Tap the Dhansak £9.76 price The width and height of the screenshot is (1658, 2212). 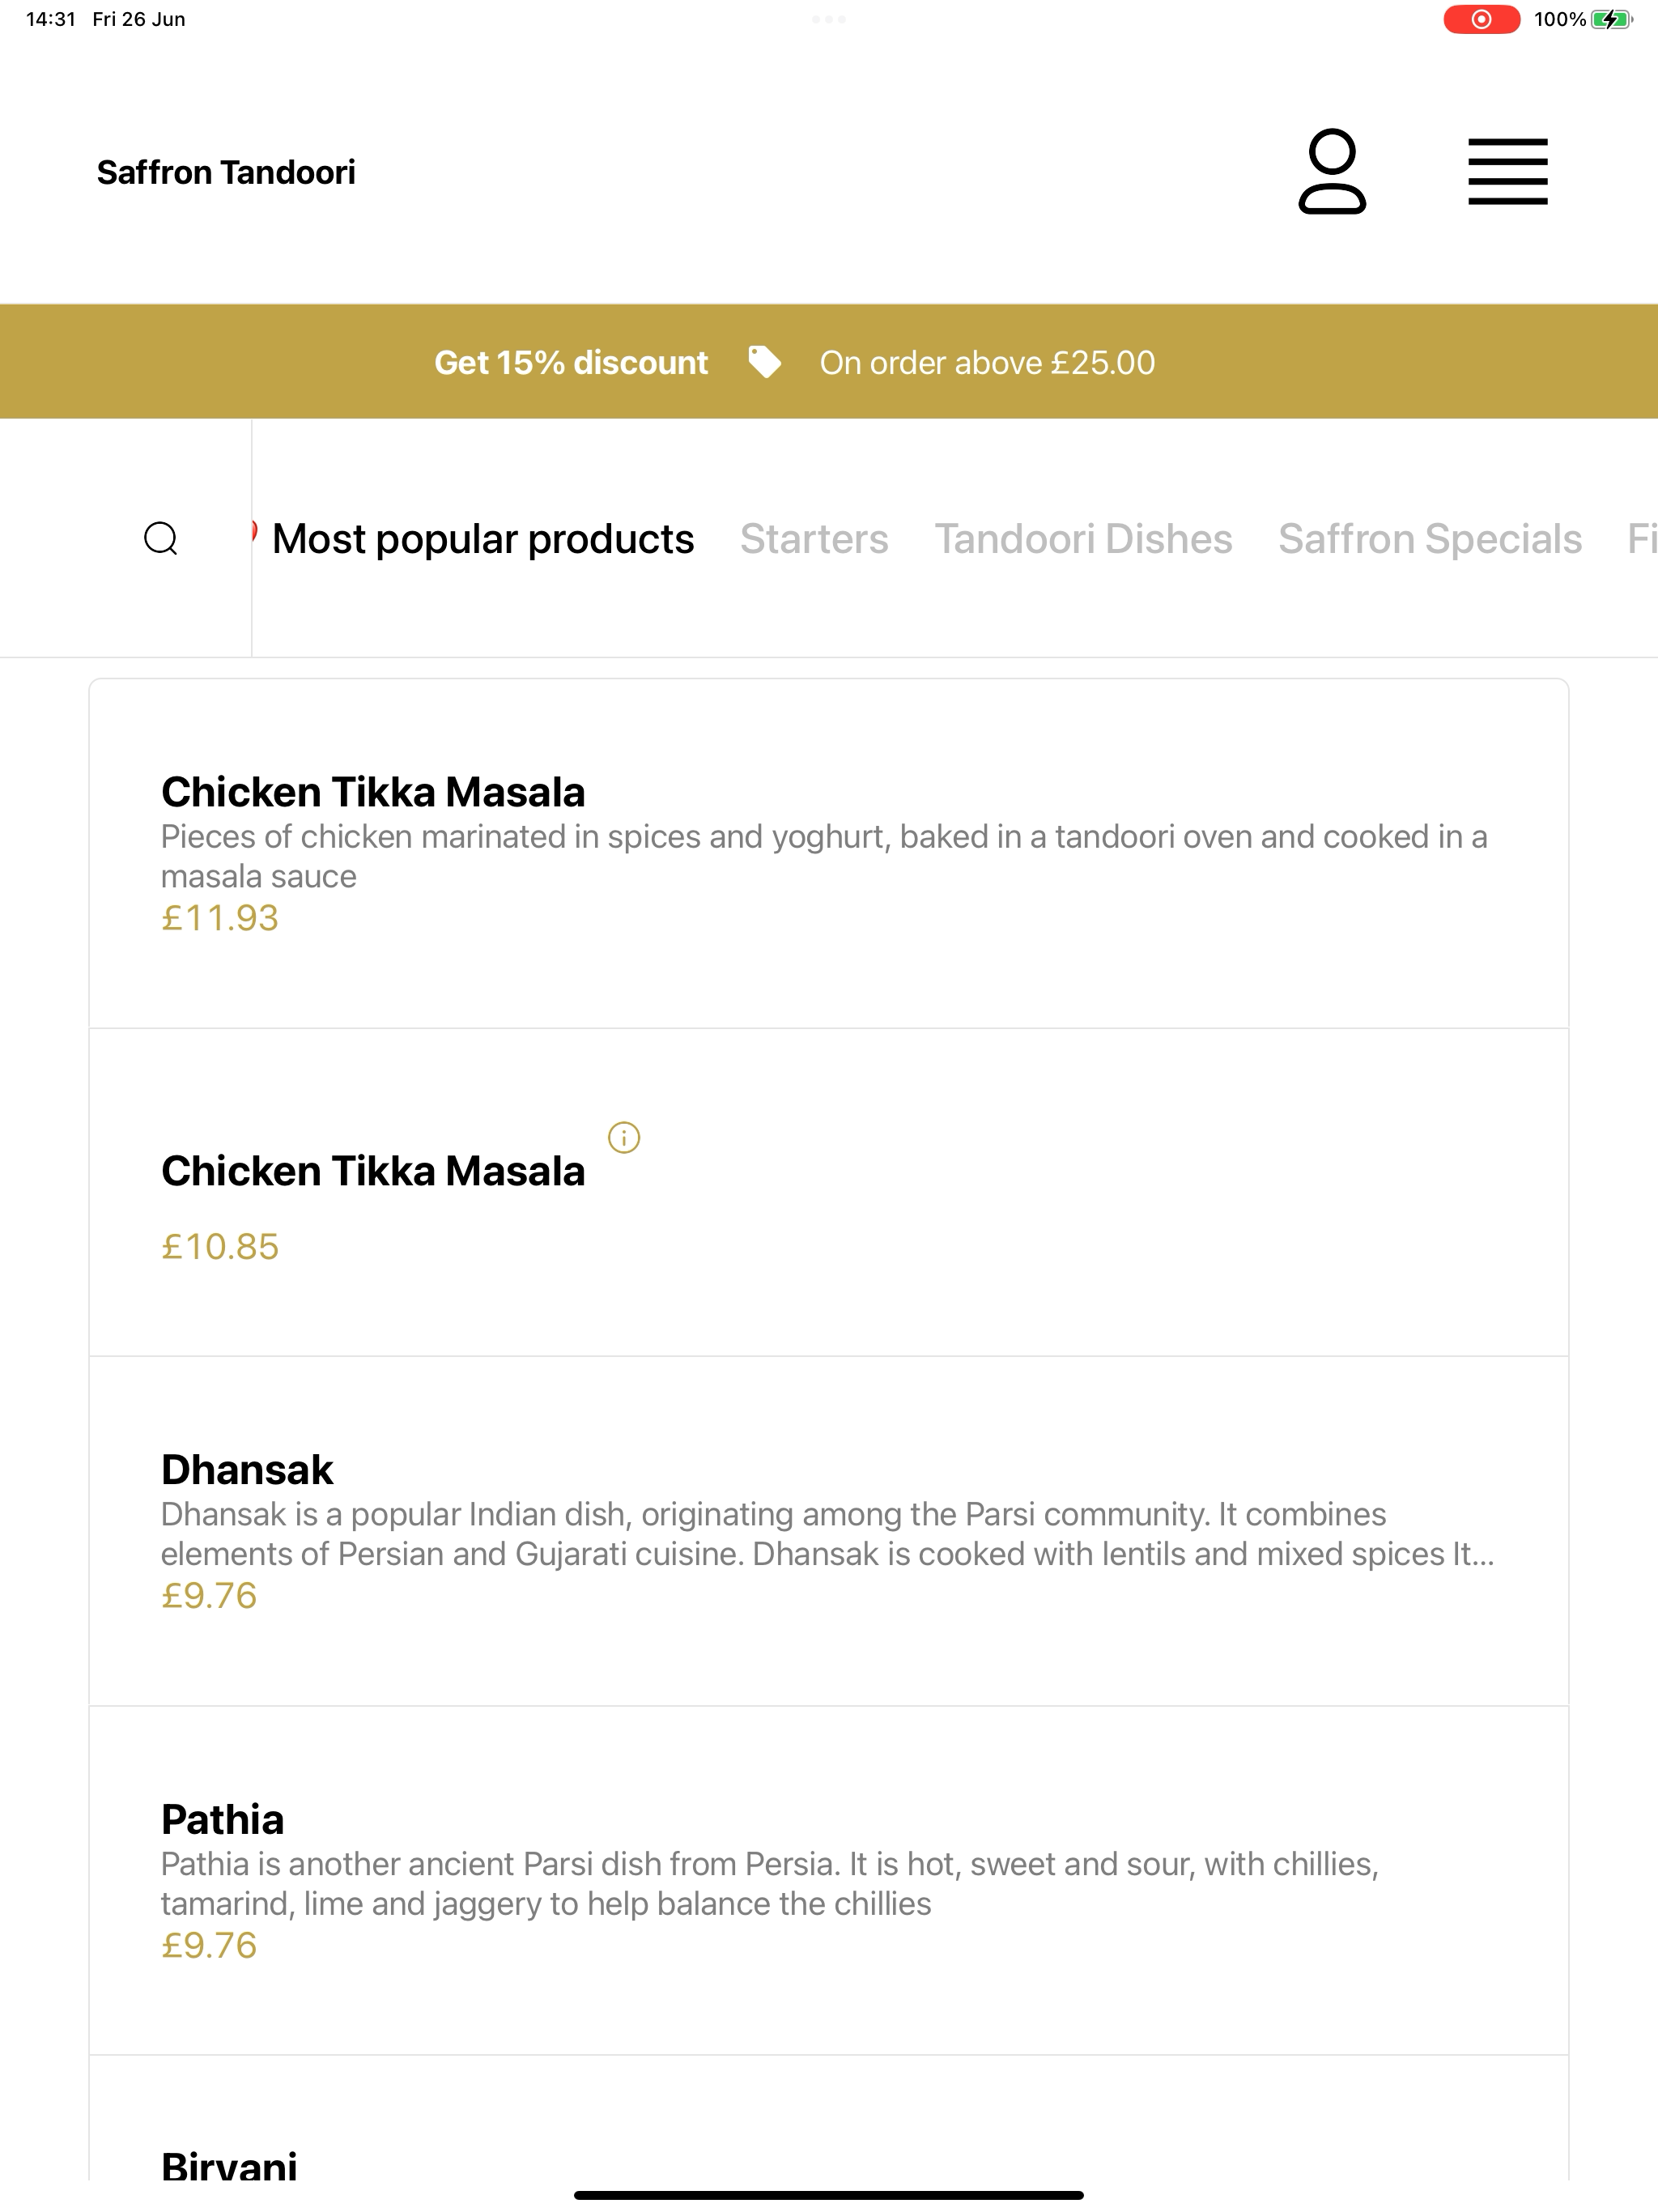(209, 1596)
